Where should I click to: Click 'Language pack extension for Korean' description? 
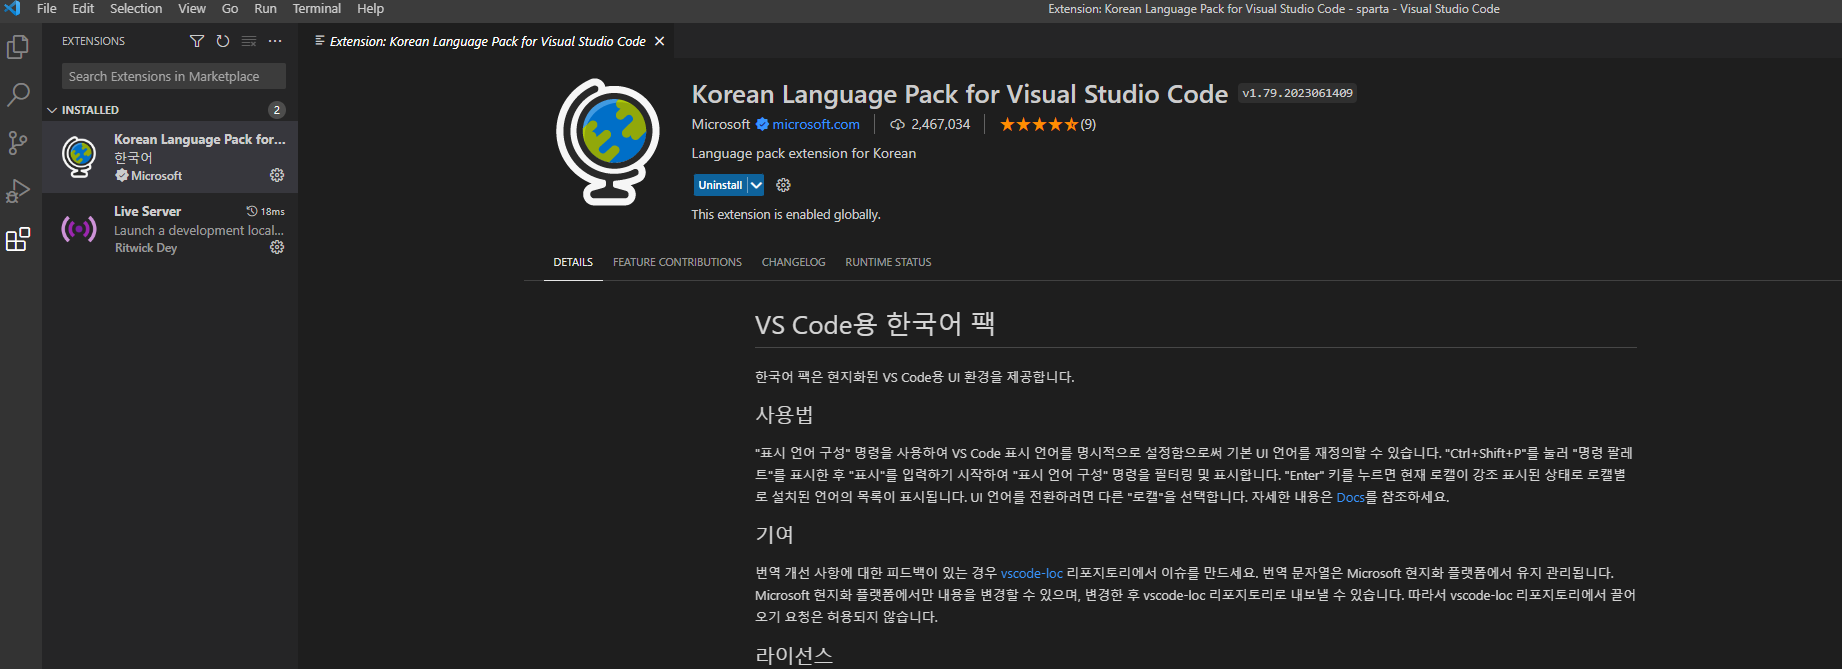(x=803, y=153)
